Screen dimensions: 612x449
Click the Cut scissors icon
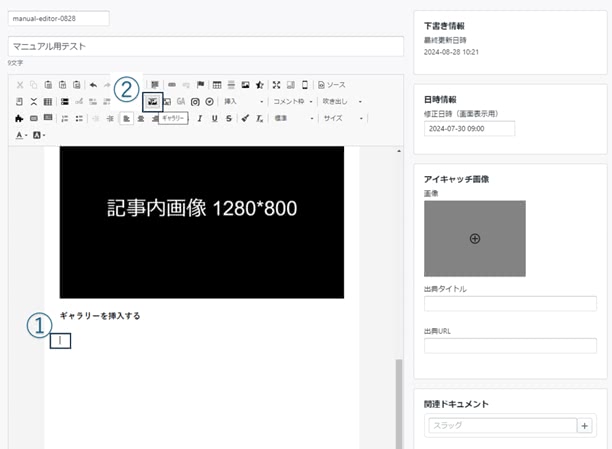pyautogui.click(x=20, y=85)
